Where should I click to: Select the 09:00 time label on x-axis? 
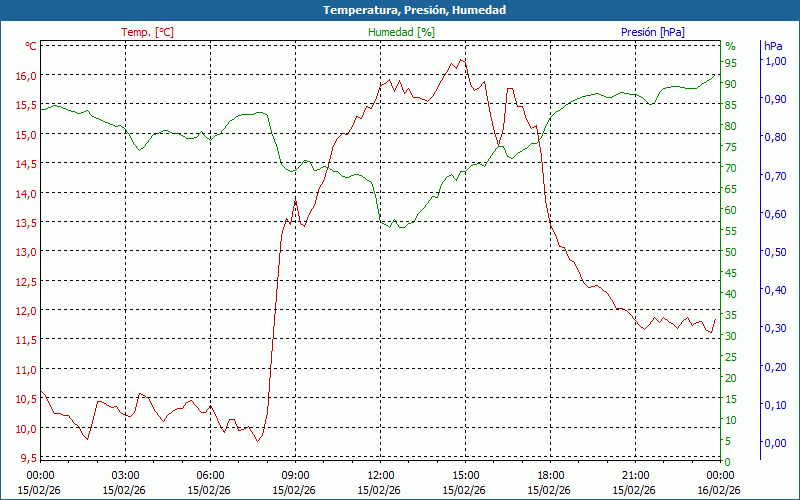point(295,475)
